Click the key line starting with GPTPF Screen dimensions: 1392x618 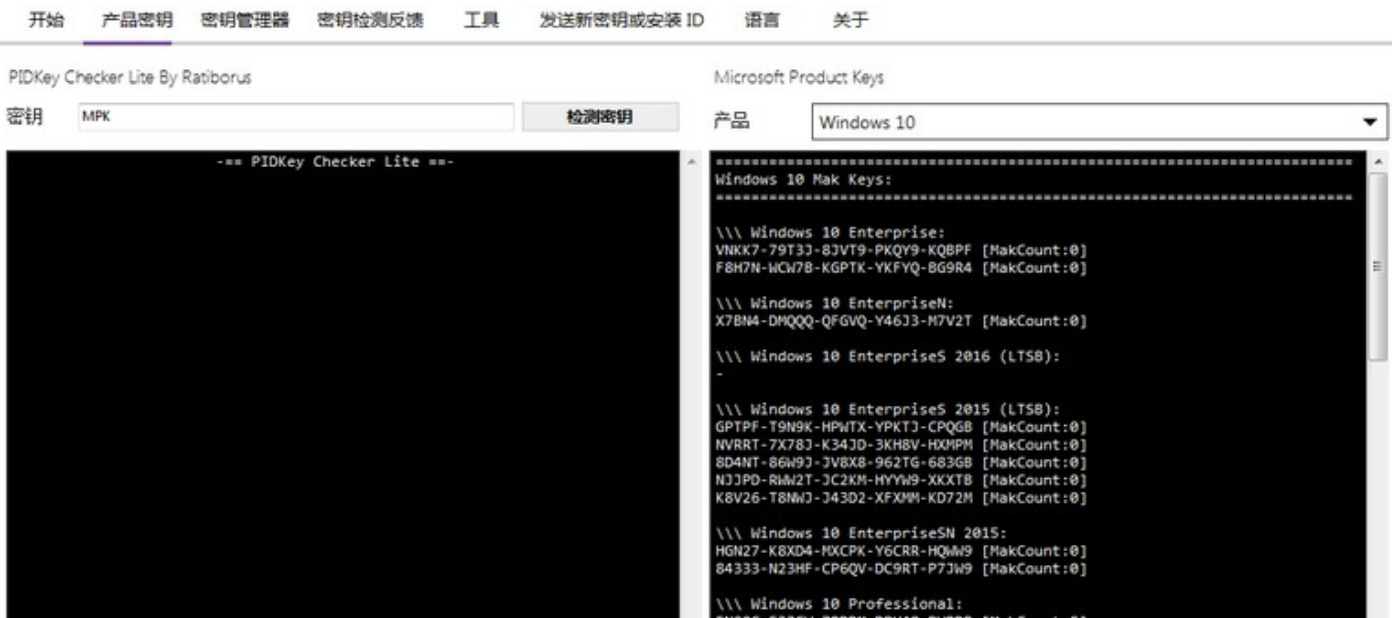coord(901,427)
